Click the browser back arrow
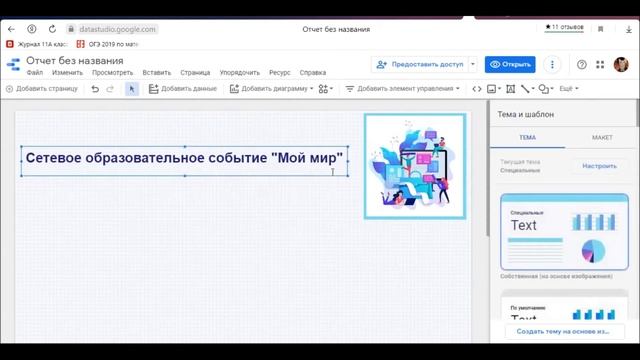This screenshot has width=640, height=360. [11, 29]
